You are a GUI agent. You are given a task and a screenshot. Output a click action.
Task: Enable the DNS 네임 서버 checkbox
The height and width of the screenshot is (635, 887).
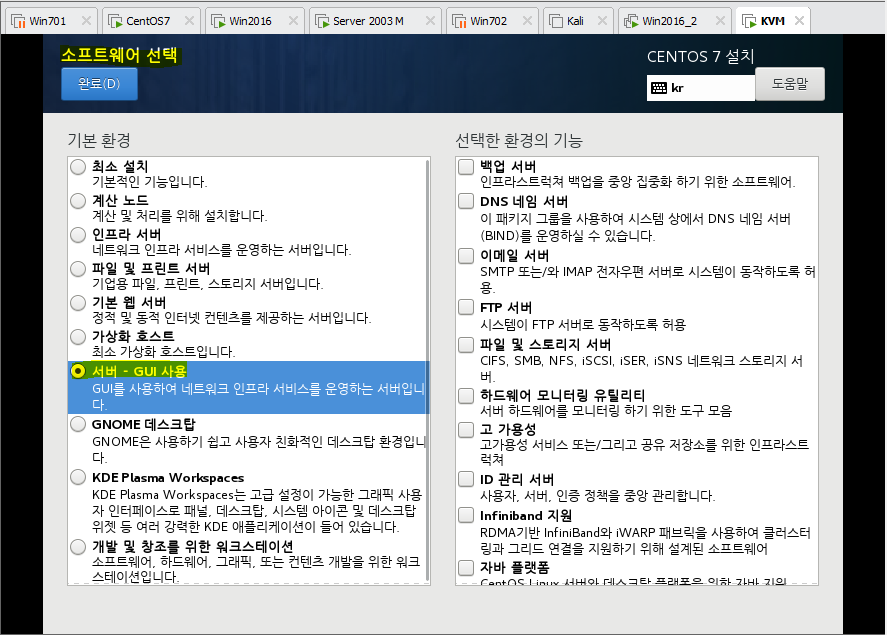466,201
